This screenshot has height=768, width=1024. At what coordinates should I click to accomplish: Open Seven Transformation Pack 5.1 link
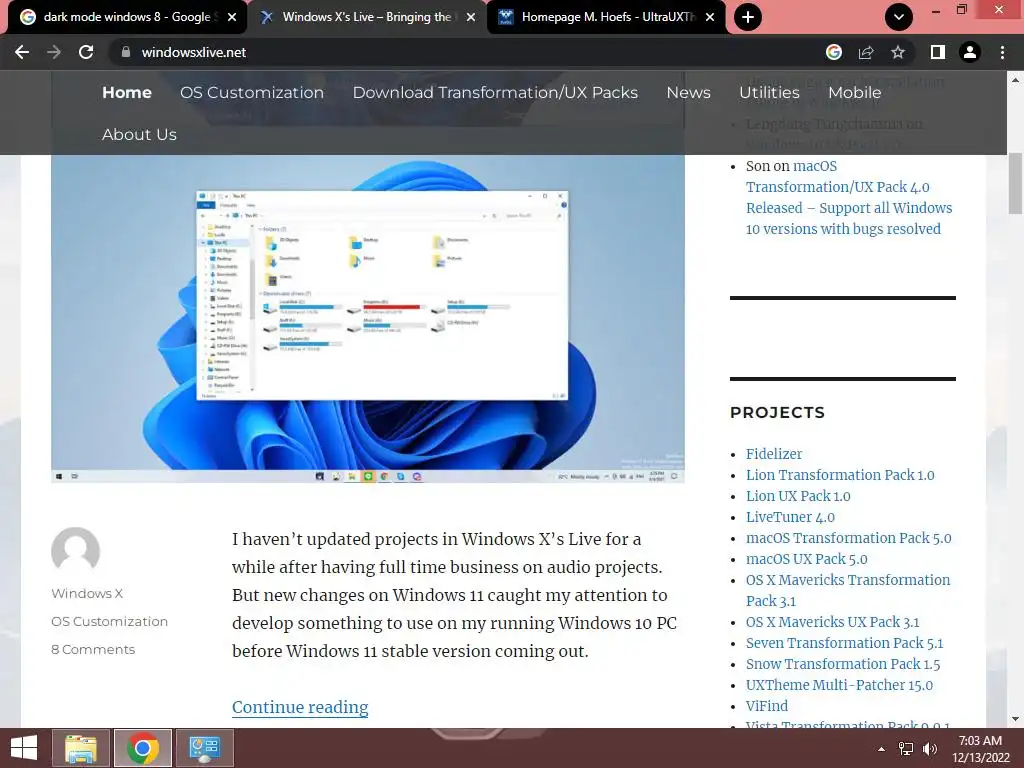click(844, 643)
